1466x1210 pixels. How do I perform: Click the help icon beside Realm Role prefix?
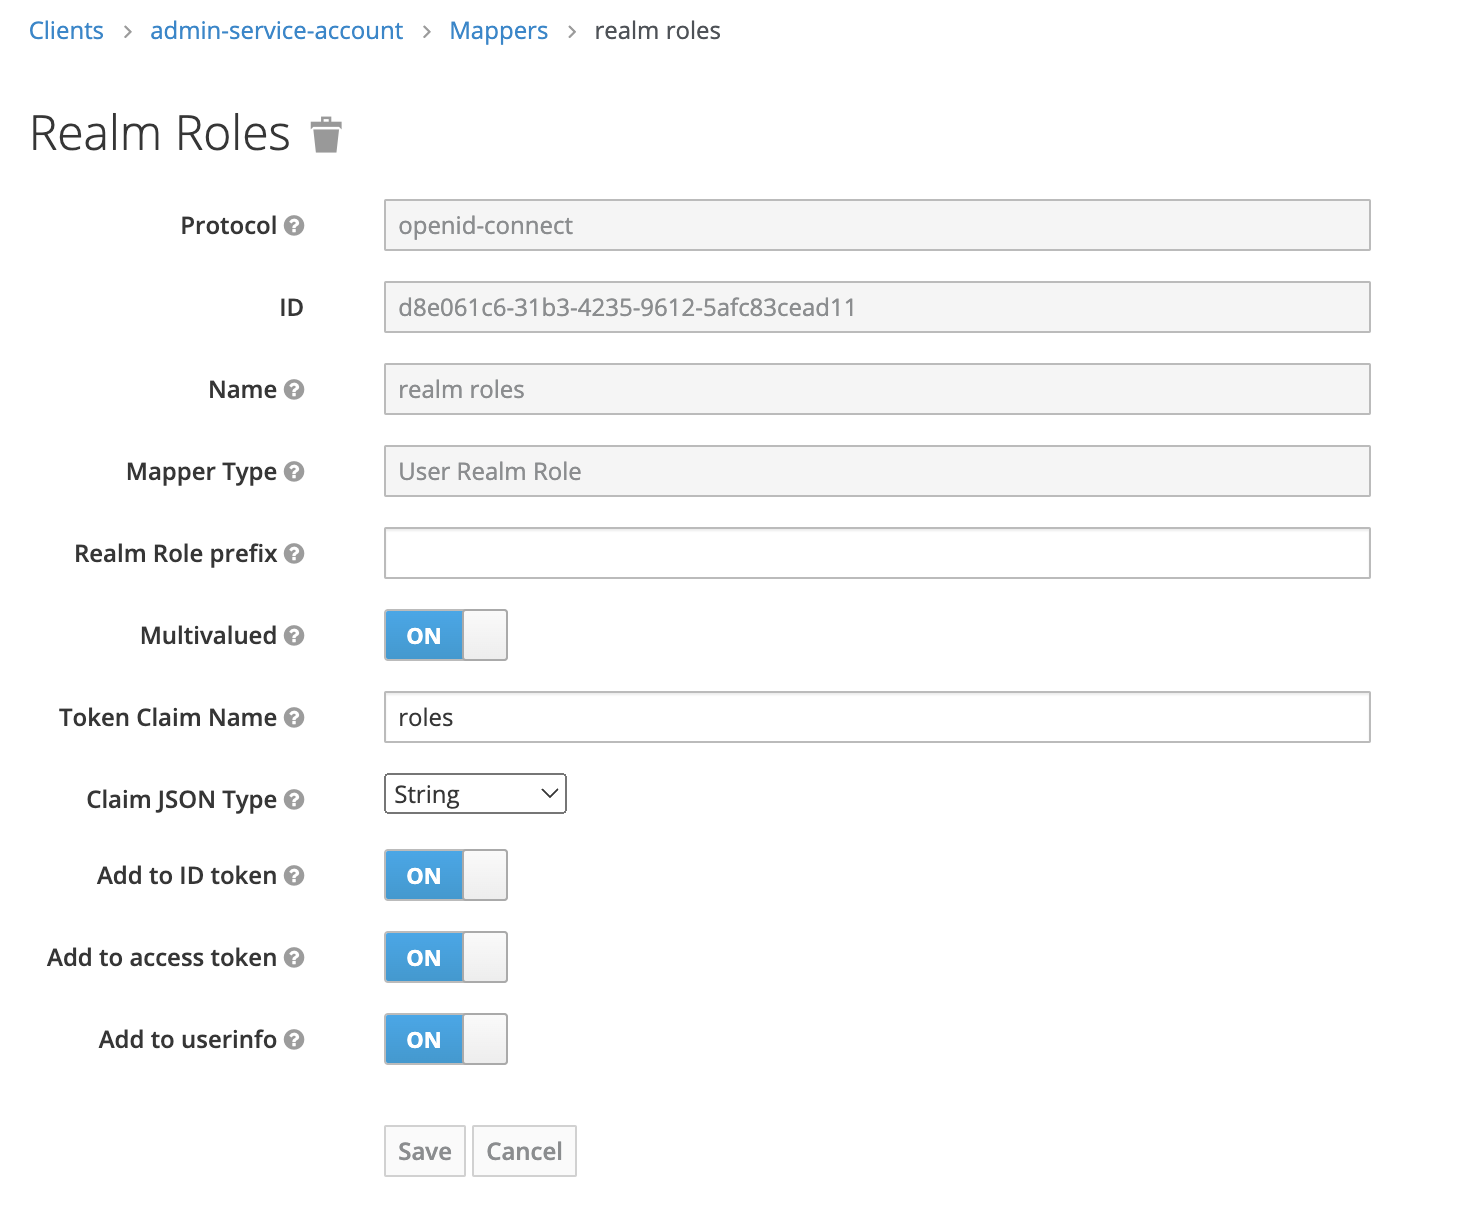(x=294, y=553)
